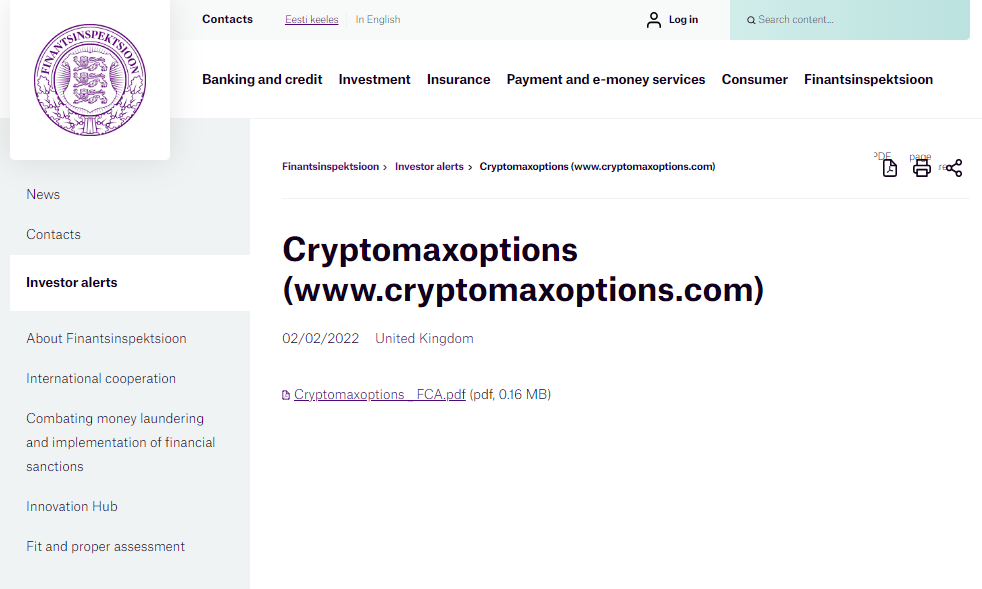Open the Investment menu
Screen dimensions: 982x589
pyautogui.click(x=374, y=79)
